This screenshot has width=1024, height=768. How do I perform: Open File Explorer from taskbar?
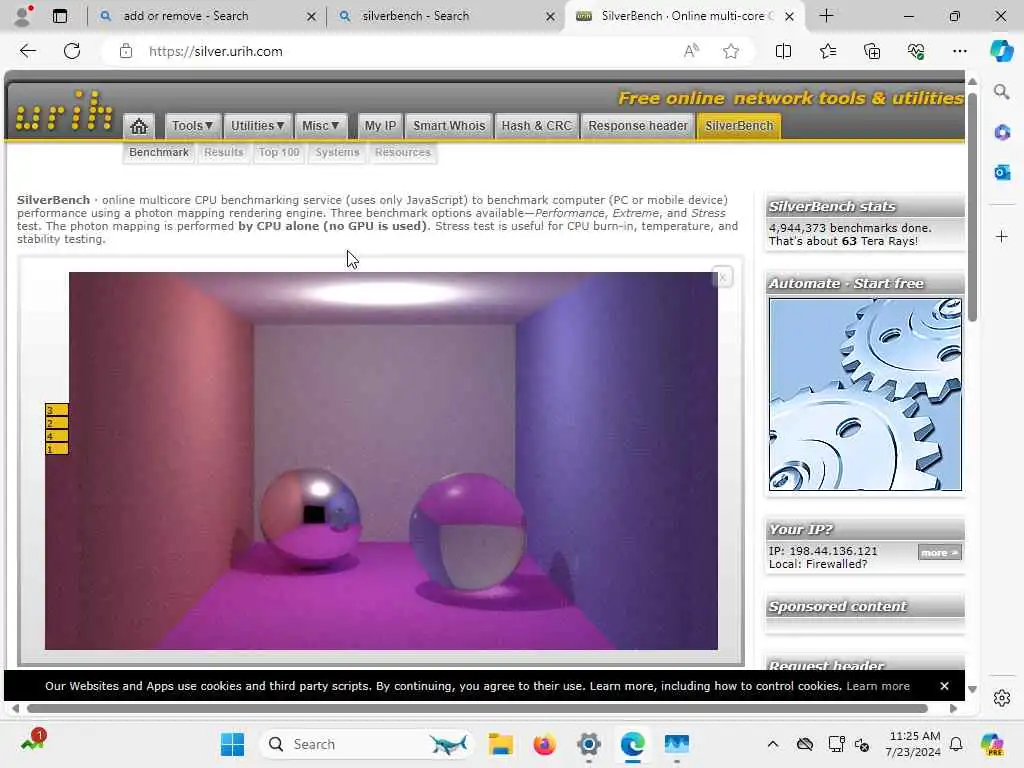pos(501,744)
